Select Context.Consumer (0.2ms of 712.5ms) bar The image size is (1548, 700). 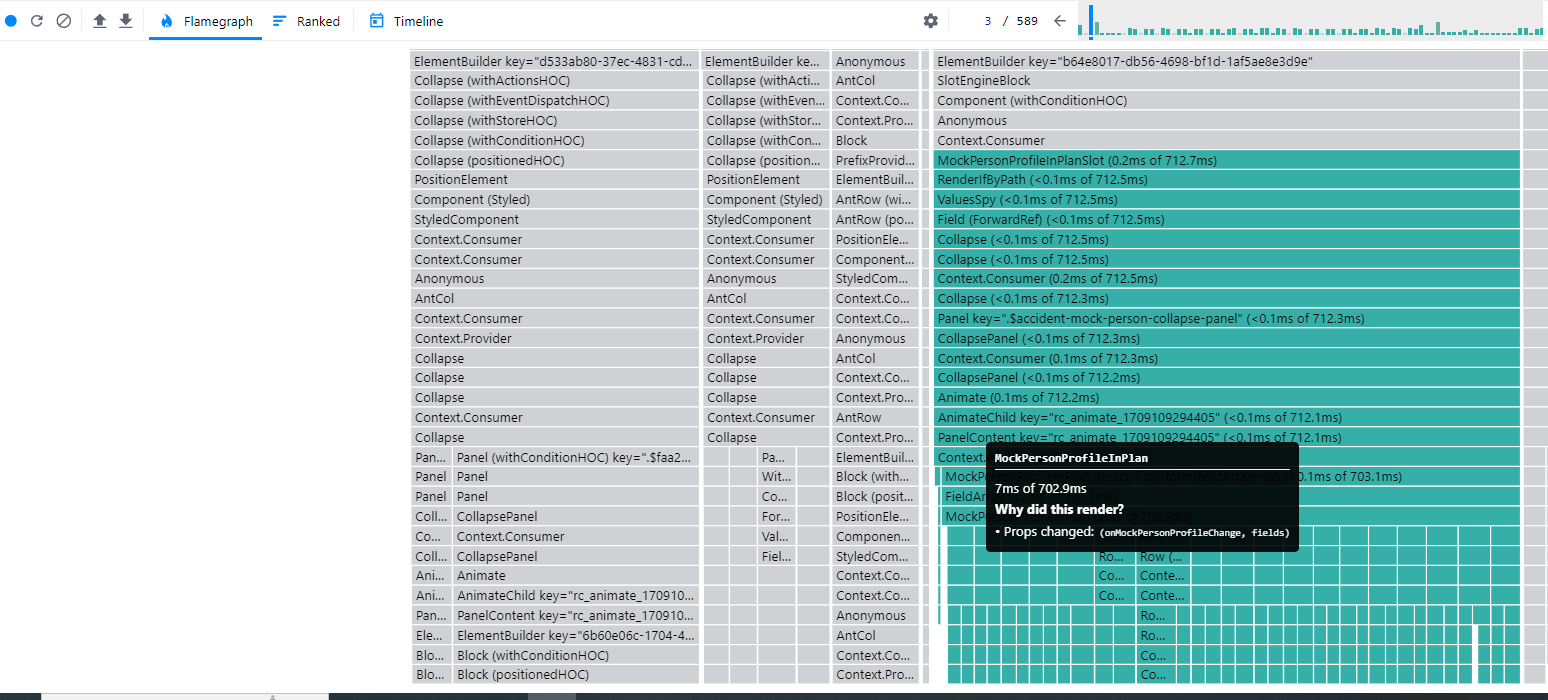[x=1227, y=279]
